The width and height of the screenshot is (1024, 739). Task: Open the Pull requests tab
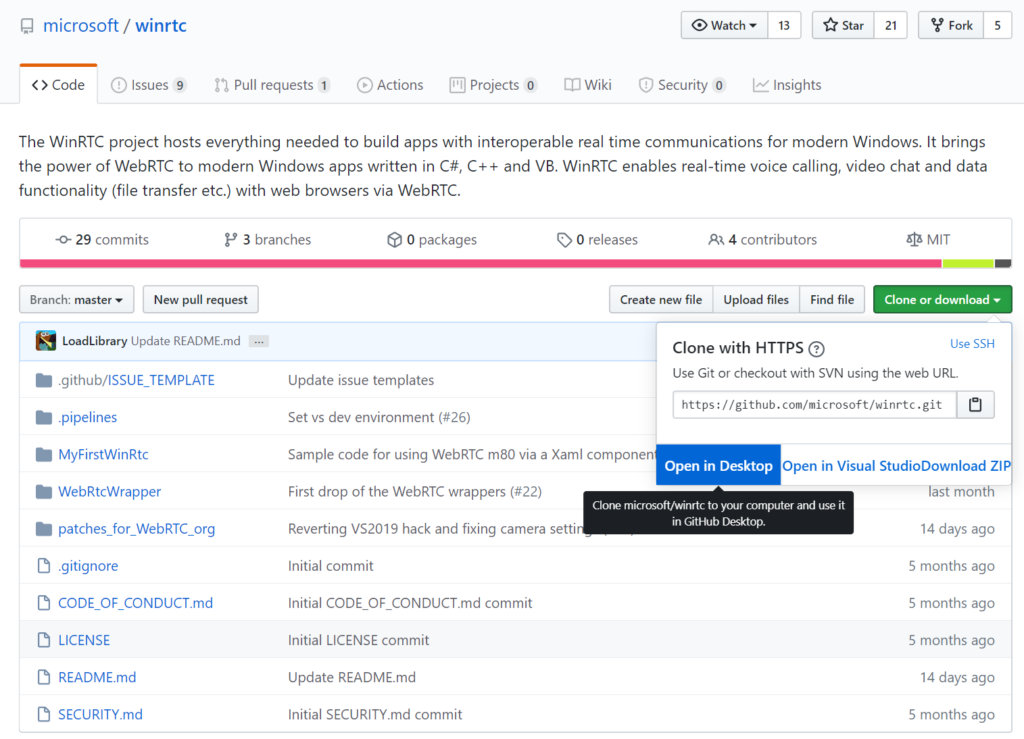click(x=272, y=85)
